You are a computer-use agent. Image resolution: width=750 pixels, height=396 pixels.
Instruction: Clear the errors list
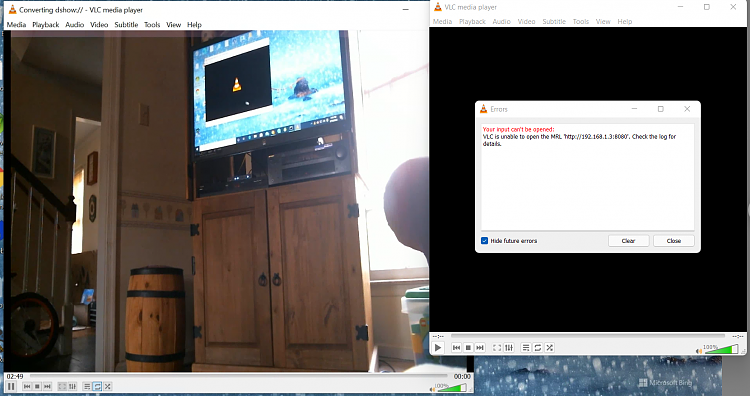629,241
